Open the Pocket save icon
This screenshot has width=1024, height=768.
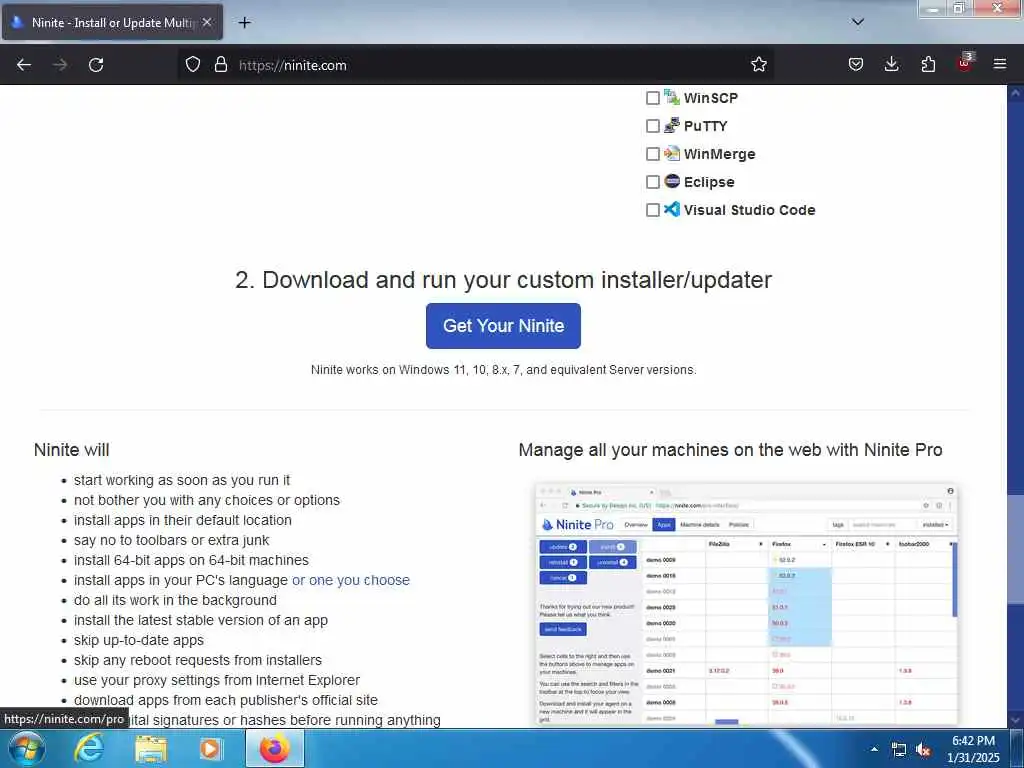coord(856,65)
